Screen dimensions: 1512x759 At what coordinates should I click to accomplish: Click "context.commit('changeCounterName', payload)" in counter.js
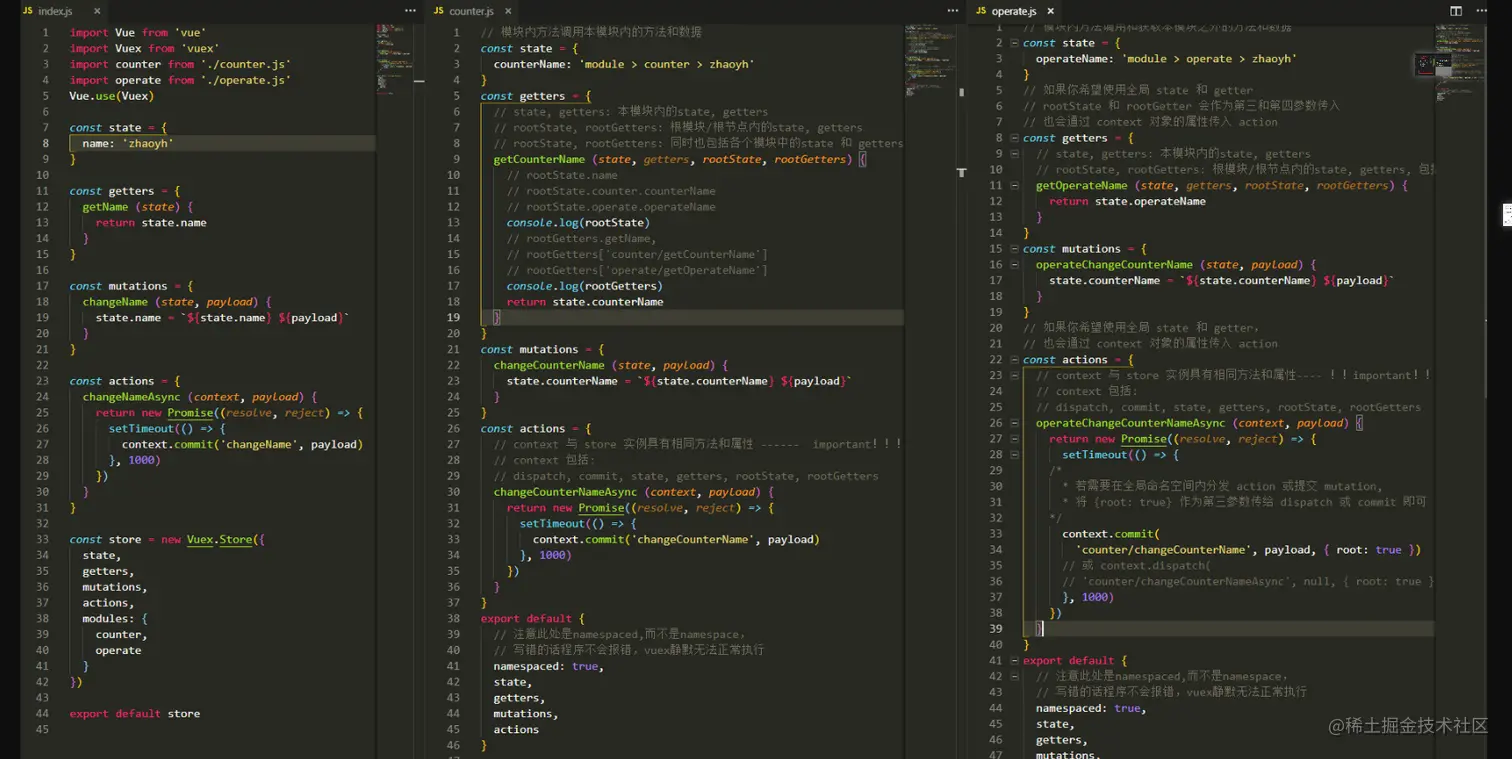click(x=676, y=540)
